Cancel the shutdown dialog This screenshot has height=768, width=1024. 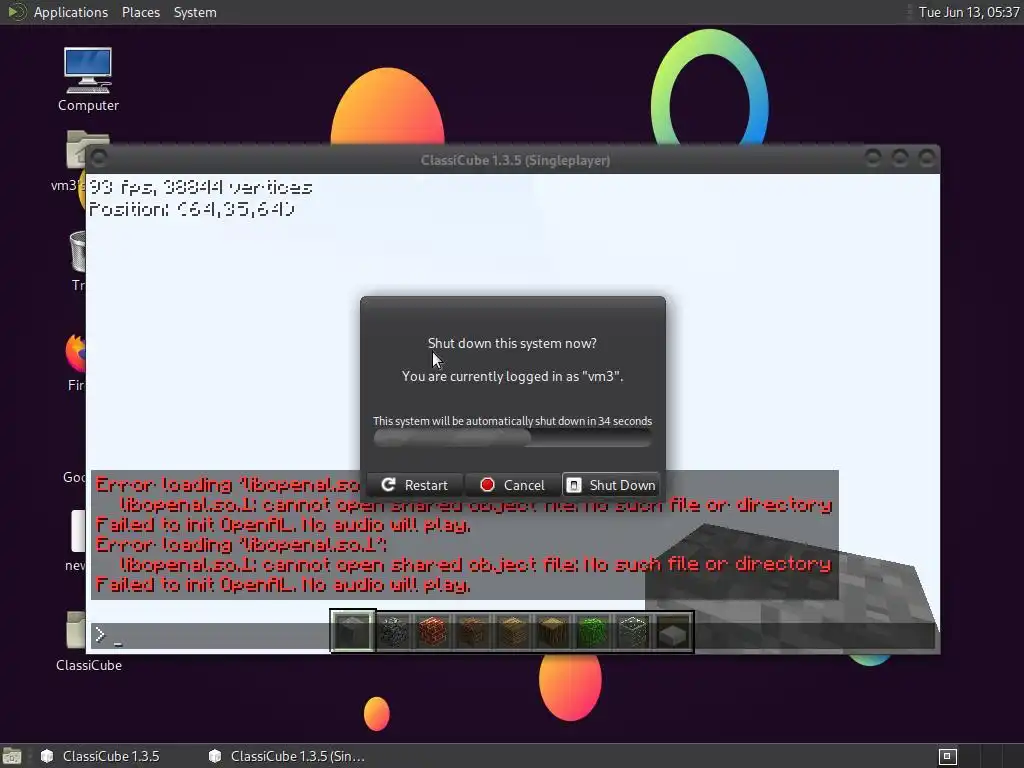point(513,485)
